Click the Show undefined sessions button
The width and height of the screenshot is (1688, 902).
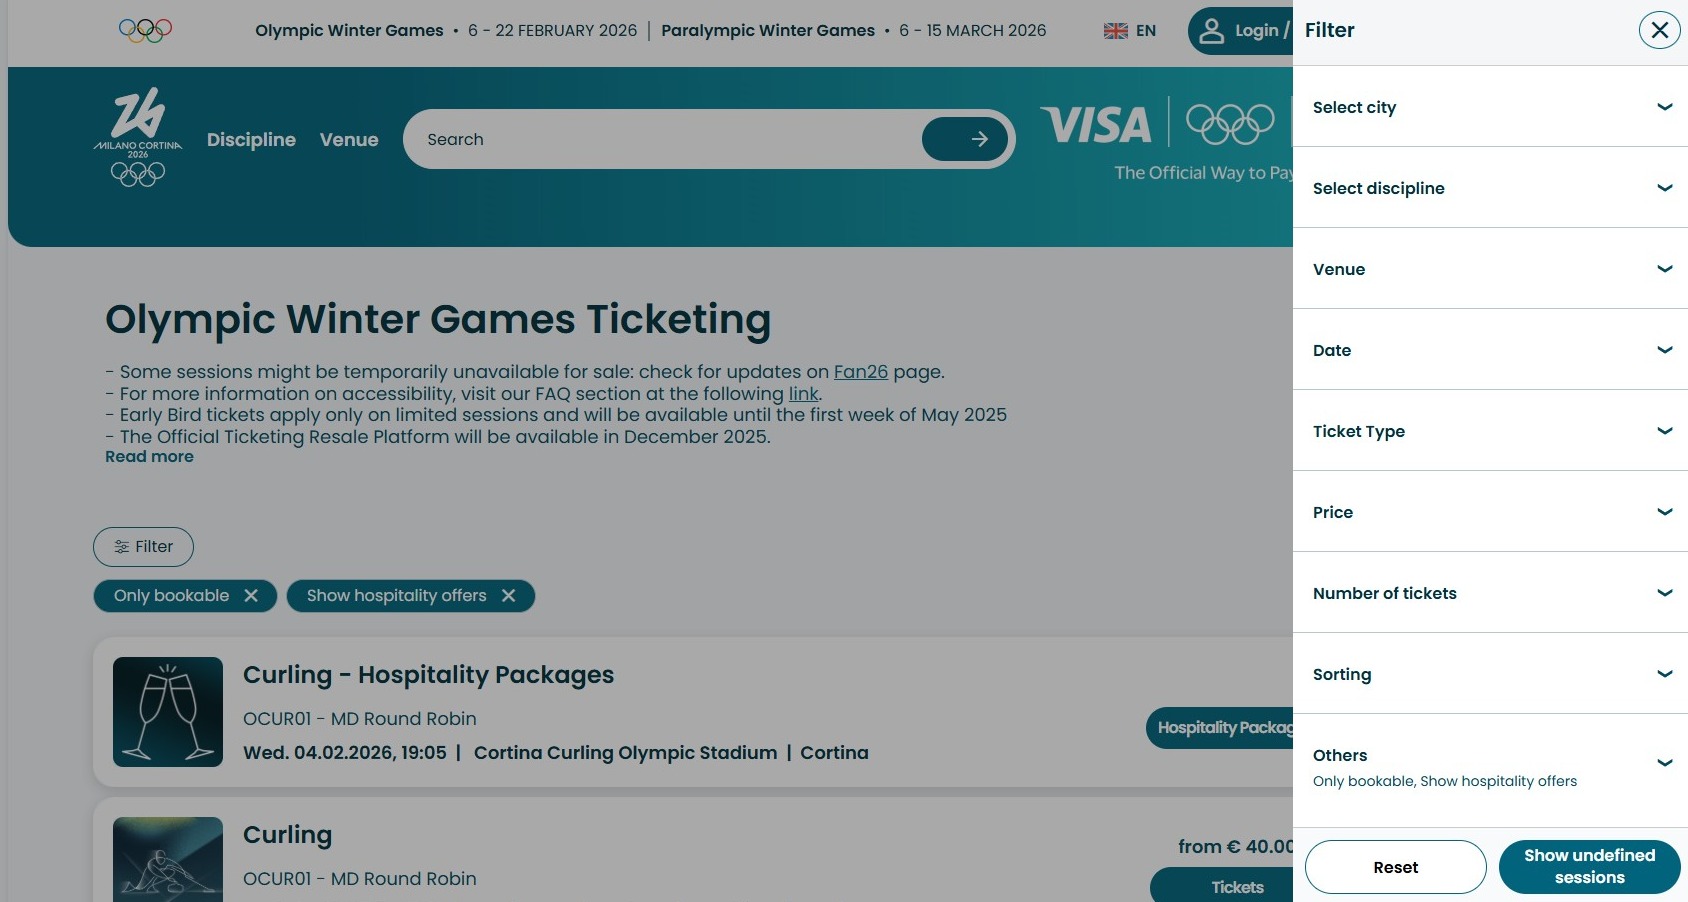coord(1589,867)
